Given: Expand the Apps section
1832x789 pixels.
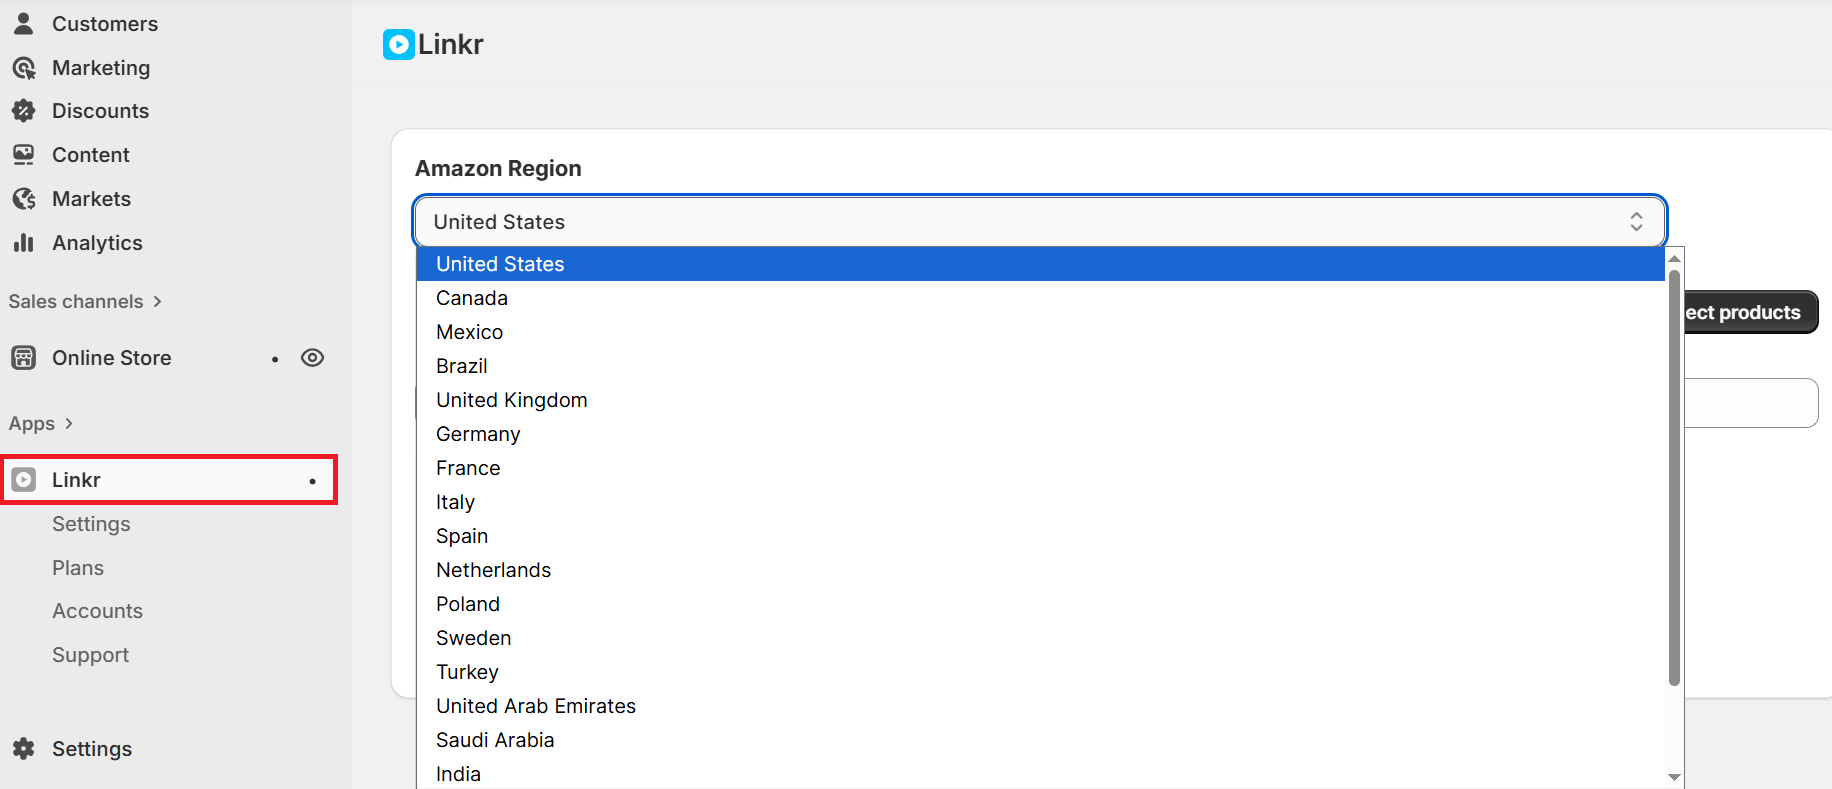Looking at the screenshot, I should tap(41, 423).
